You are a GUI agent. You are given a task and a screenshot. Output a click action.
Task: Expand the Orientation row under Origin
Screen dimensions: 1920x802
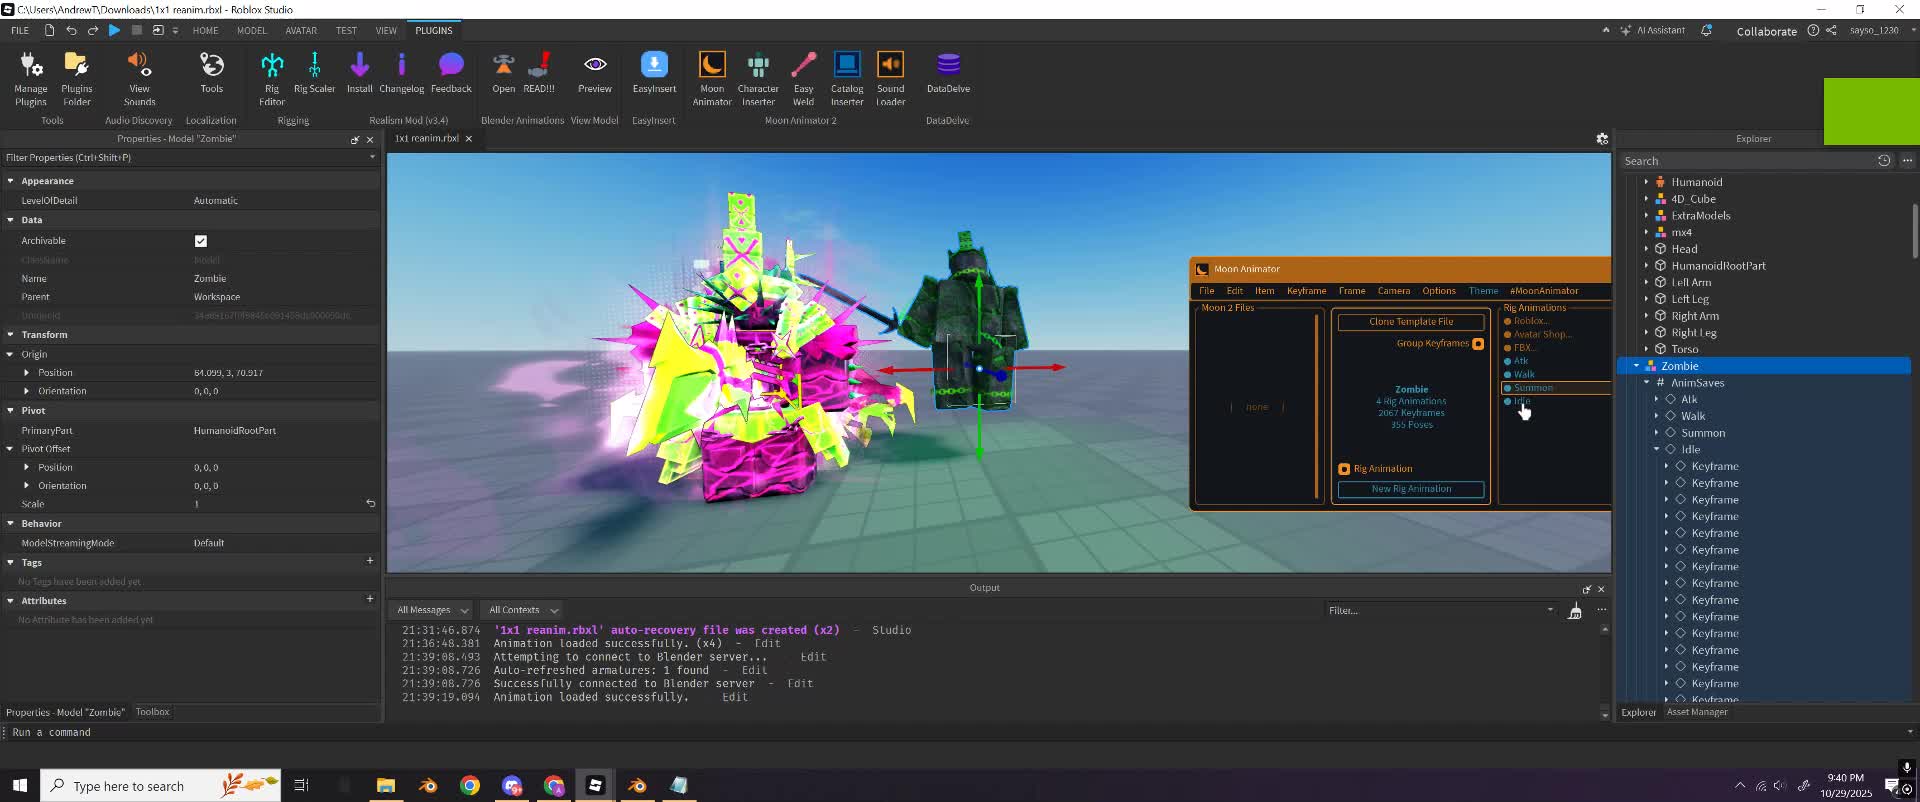coord(27,391)
